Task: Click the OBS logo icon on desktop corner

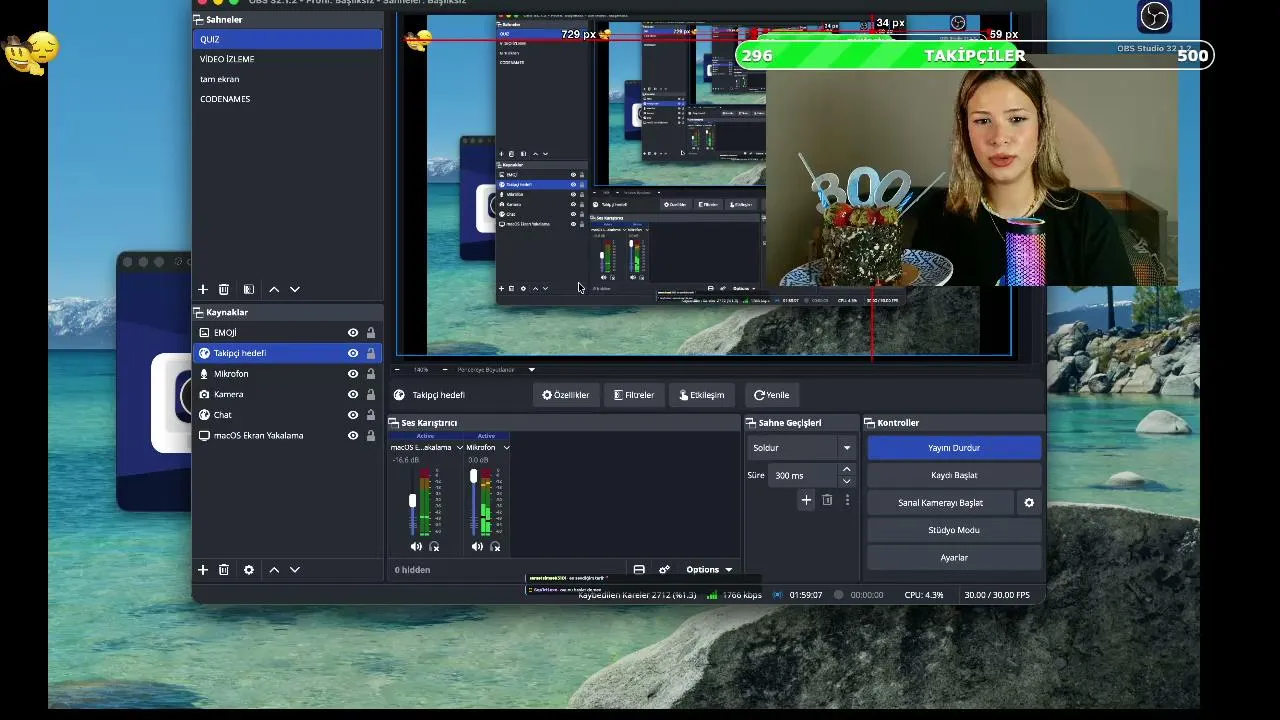Action: [1155, 16]
